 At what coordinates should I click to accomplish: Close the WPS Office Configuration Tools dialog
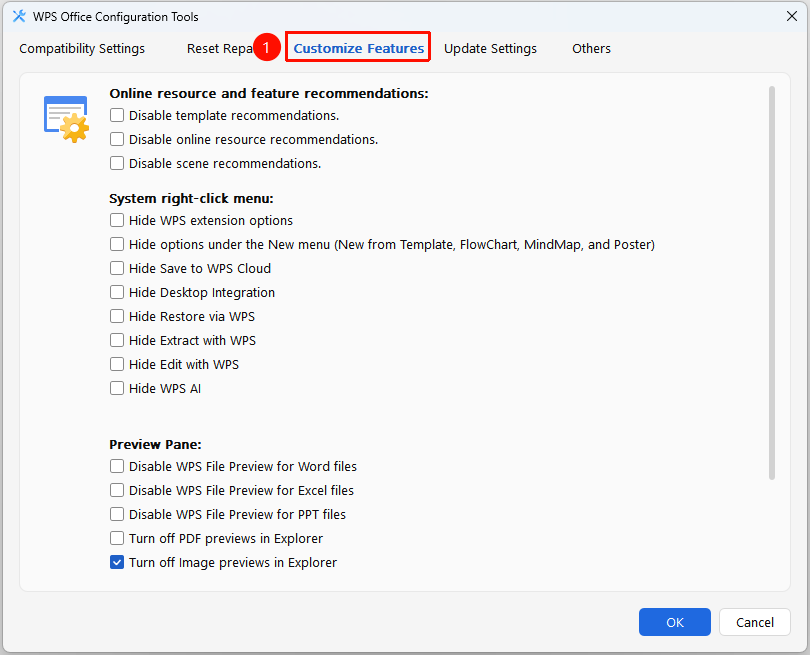click(791, 17)
